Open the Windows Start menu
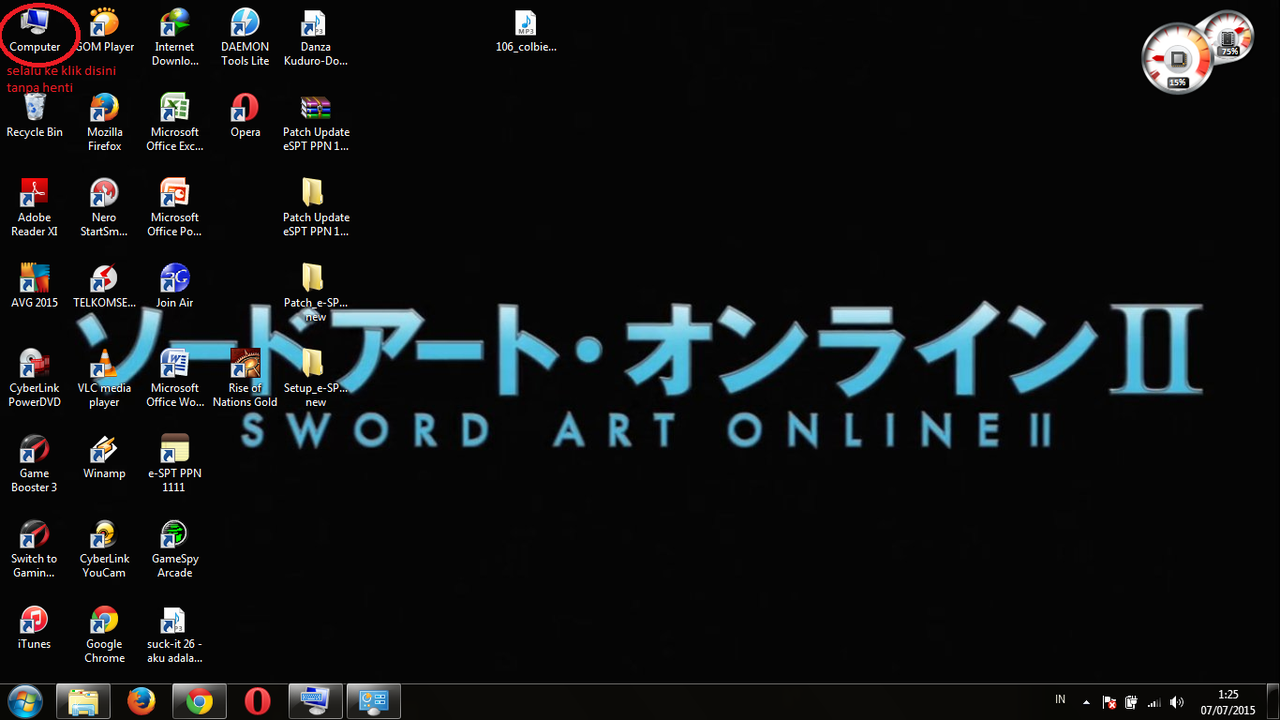Image resolution: width=1280 pixels, height=720 pixels. tap(24, 702)
